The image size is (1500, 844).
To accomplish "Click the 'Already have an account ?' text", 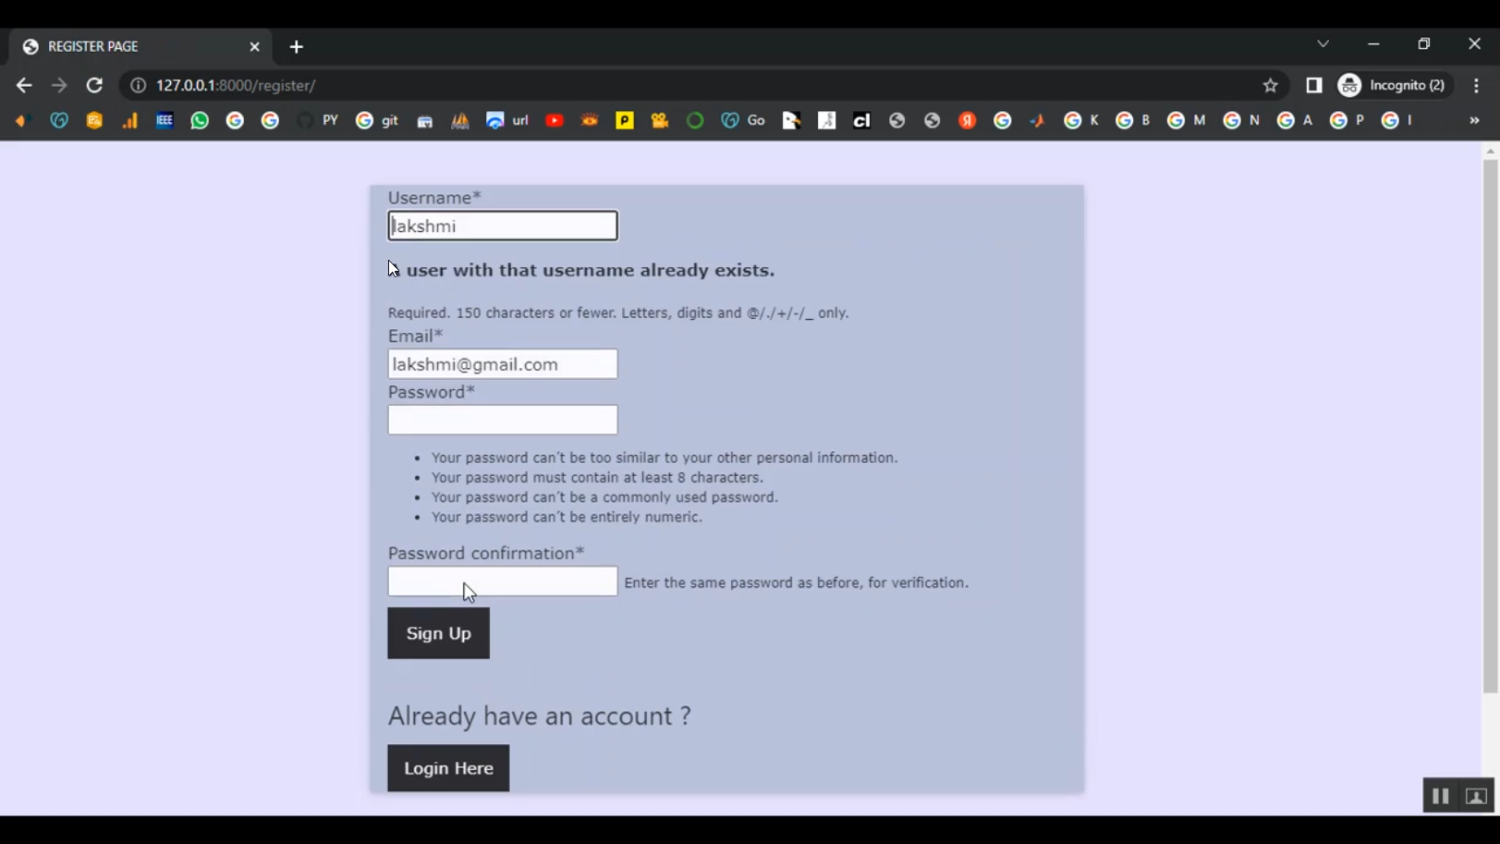I will click(540, 716).
